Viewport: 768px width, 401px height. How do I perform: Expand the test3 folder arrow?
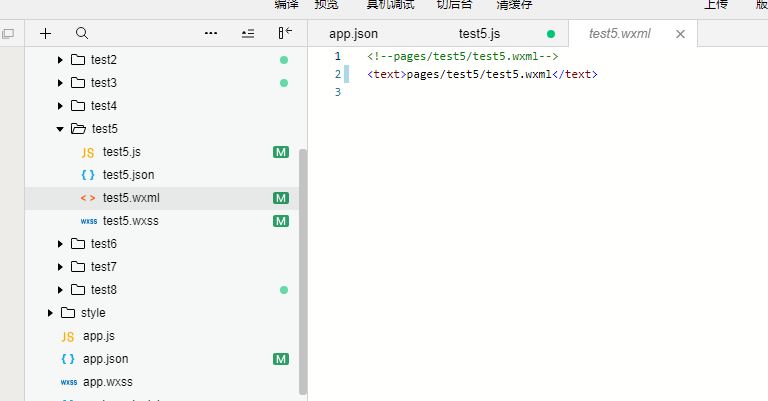60,83
